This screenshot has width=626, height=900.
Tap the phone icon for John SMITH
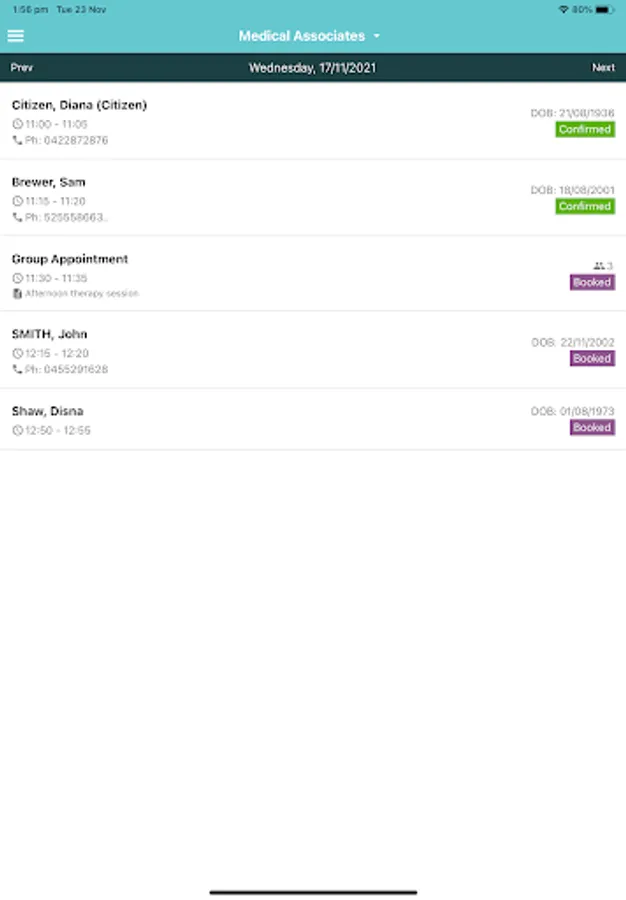[x=17, y=370]
